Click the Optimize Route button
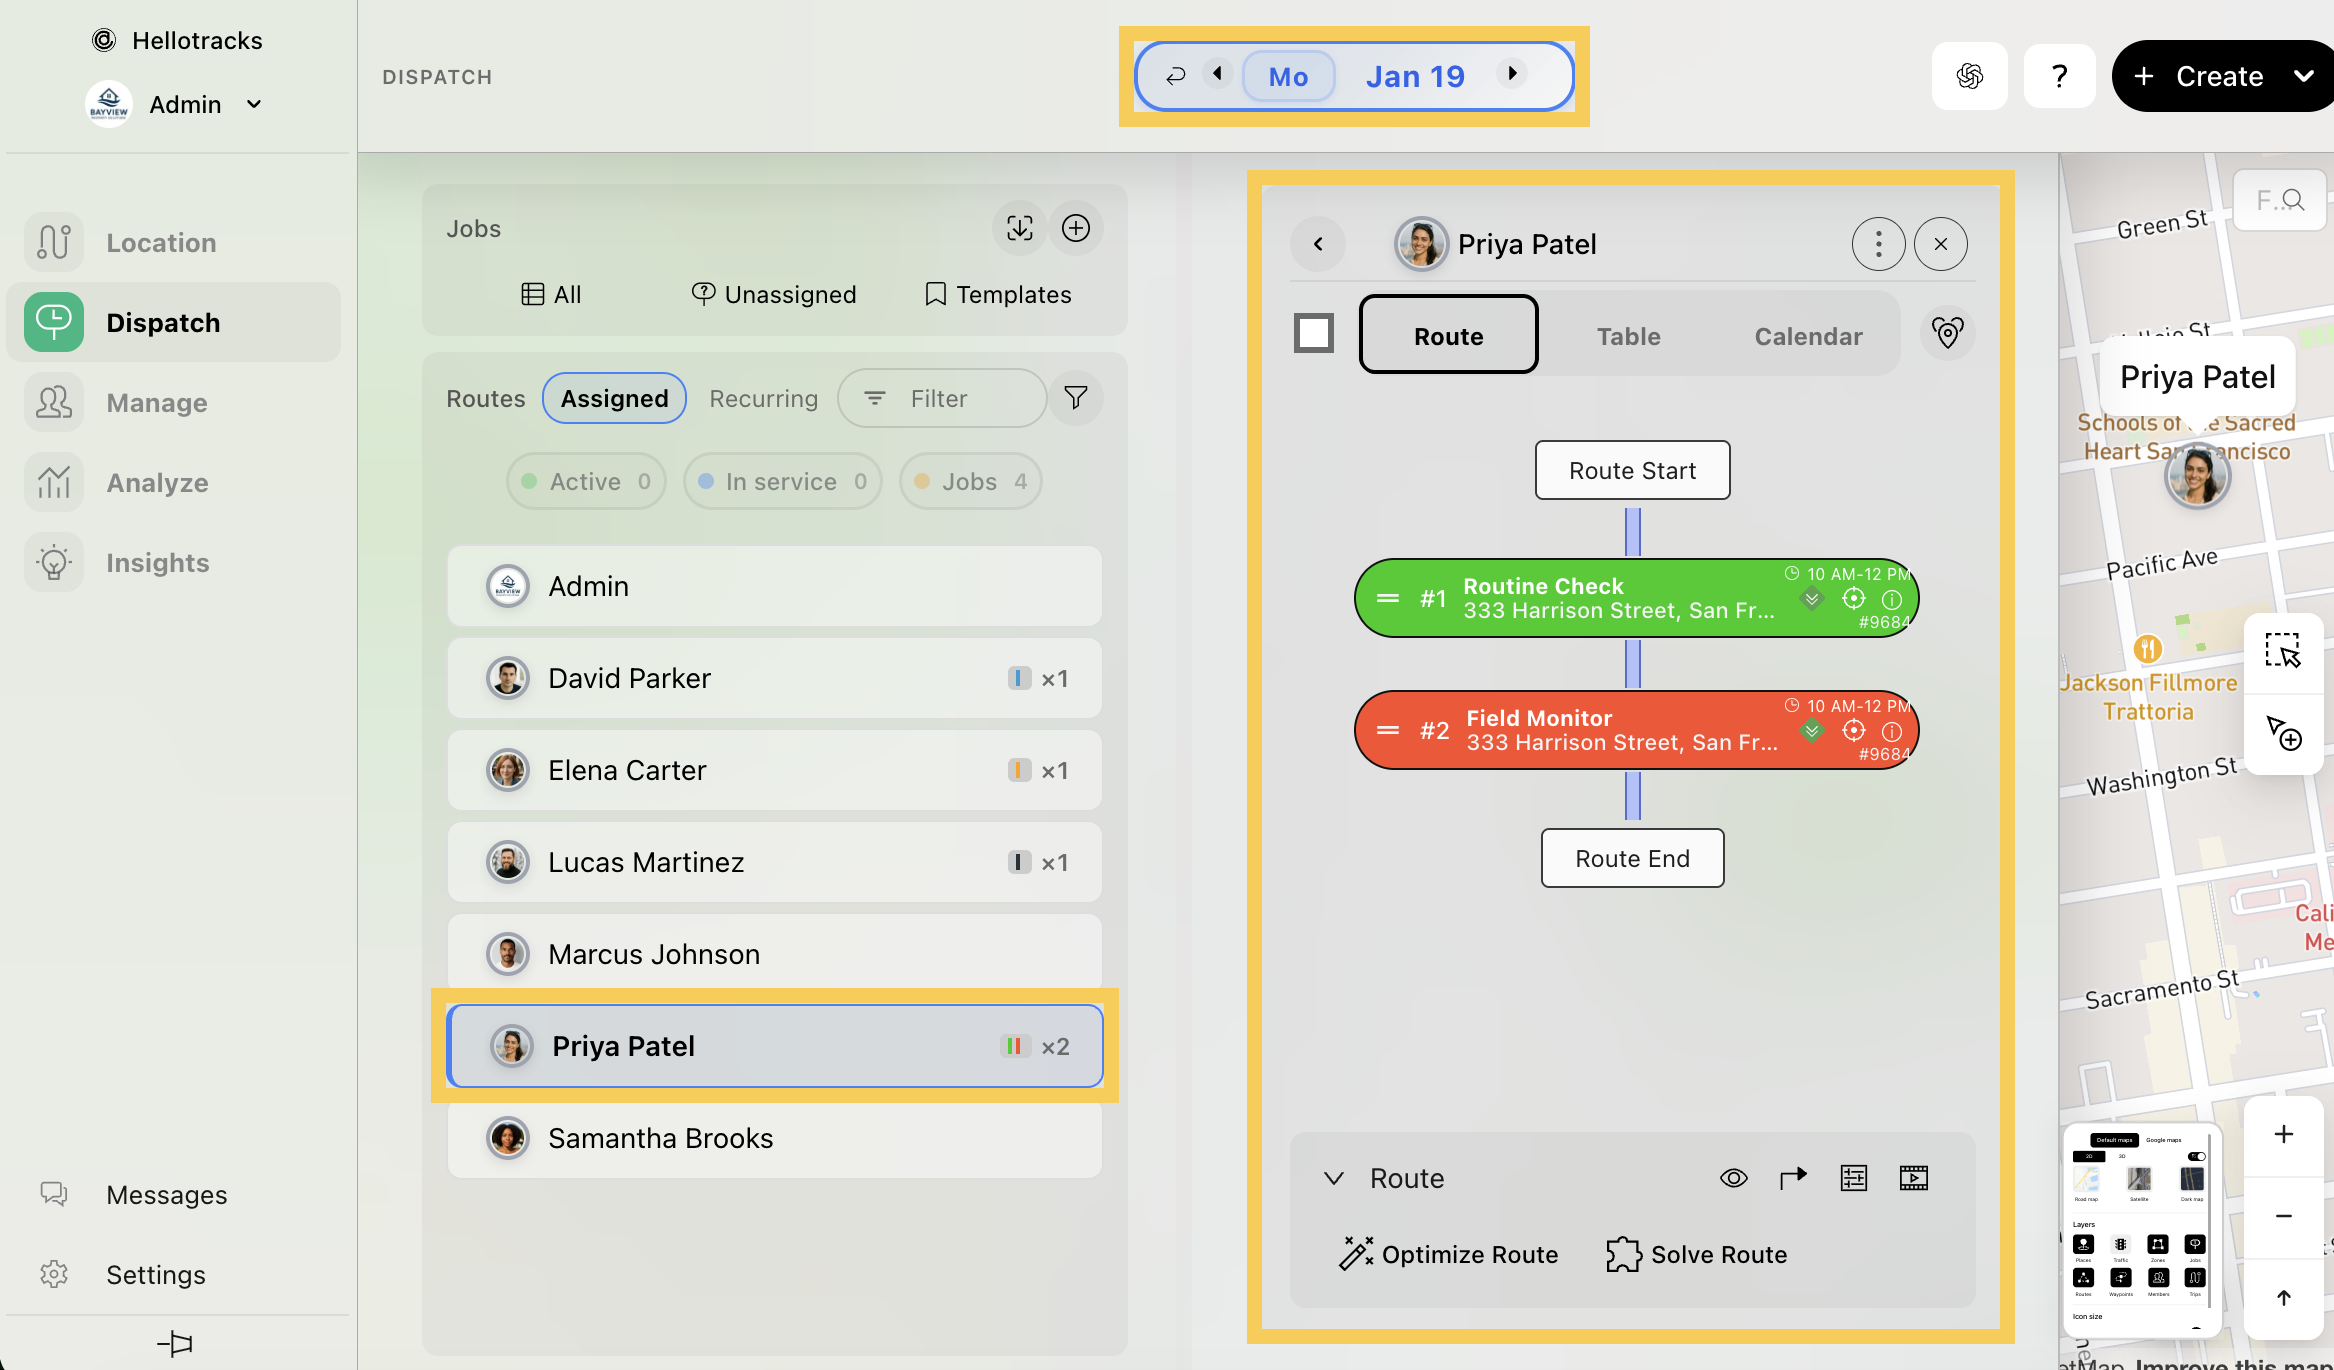This screenshot has width=2334, height=1370. [x=1448, y=1254]
